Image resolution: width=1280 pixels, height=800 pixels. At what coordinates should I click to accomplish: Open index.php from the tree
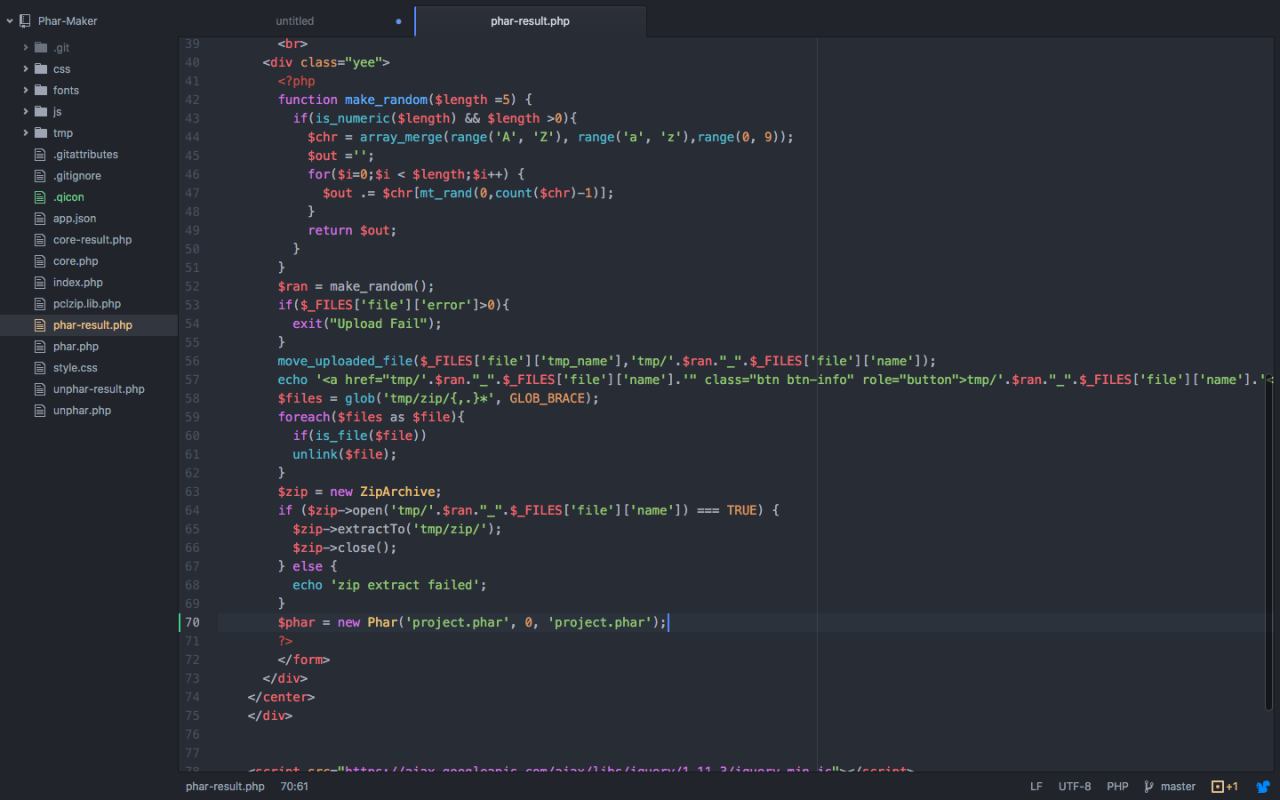78,282
